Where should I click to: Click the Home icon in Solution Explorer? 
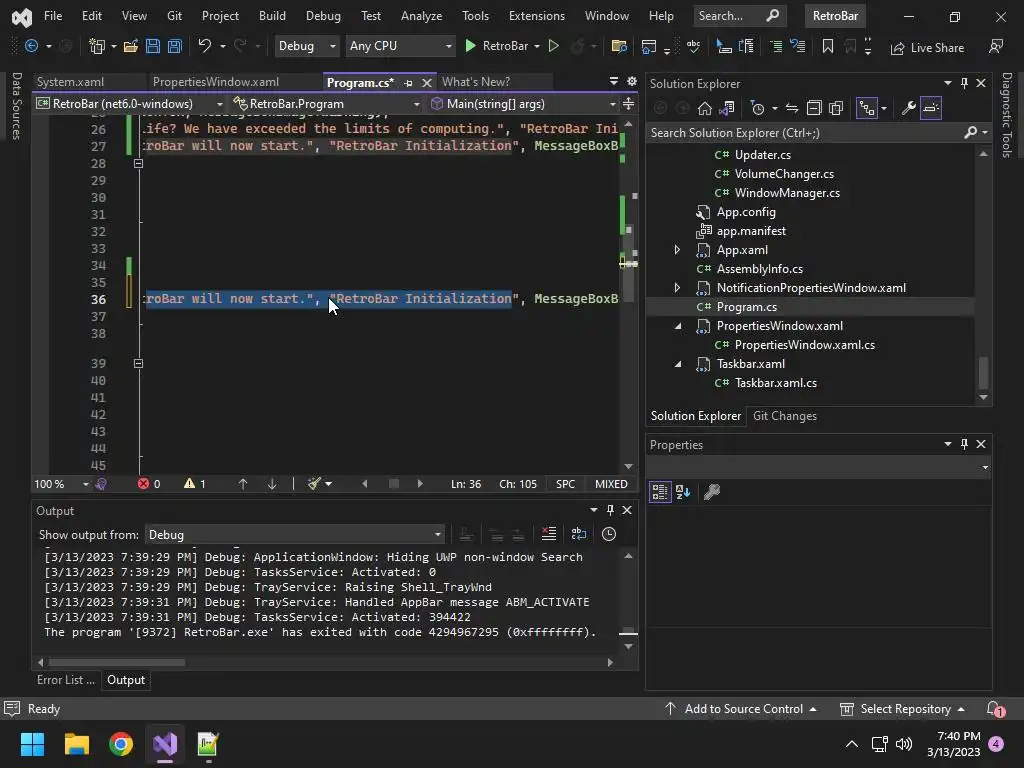click(705, 108)
